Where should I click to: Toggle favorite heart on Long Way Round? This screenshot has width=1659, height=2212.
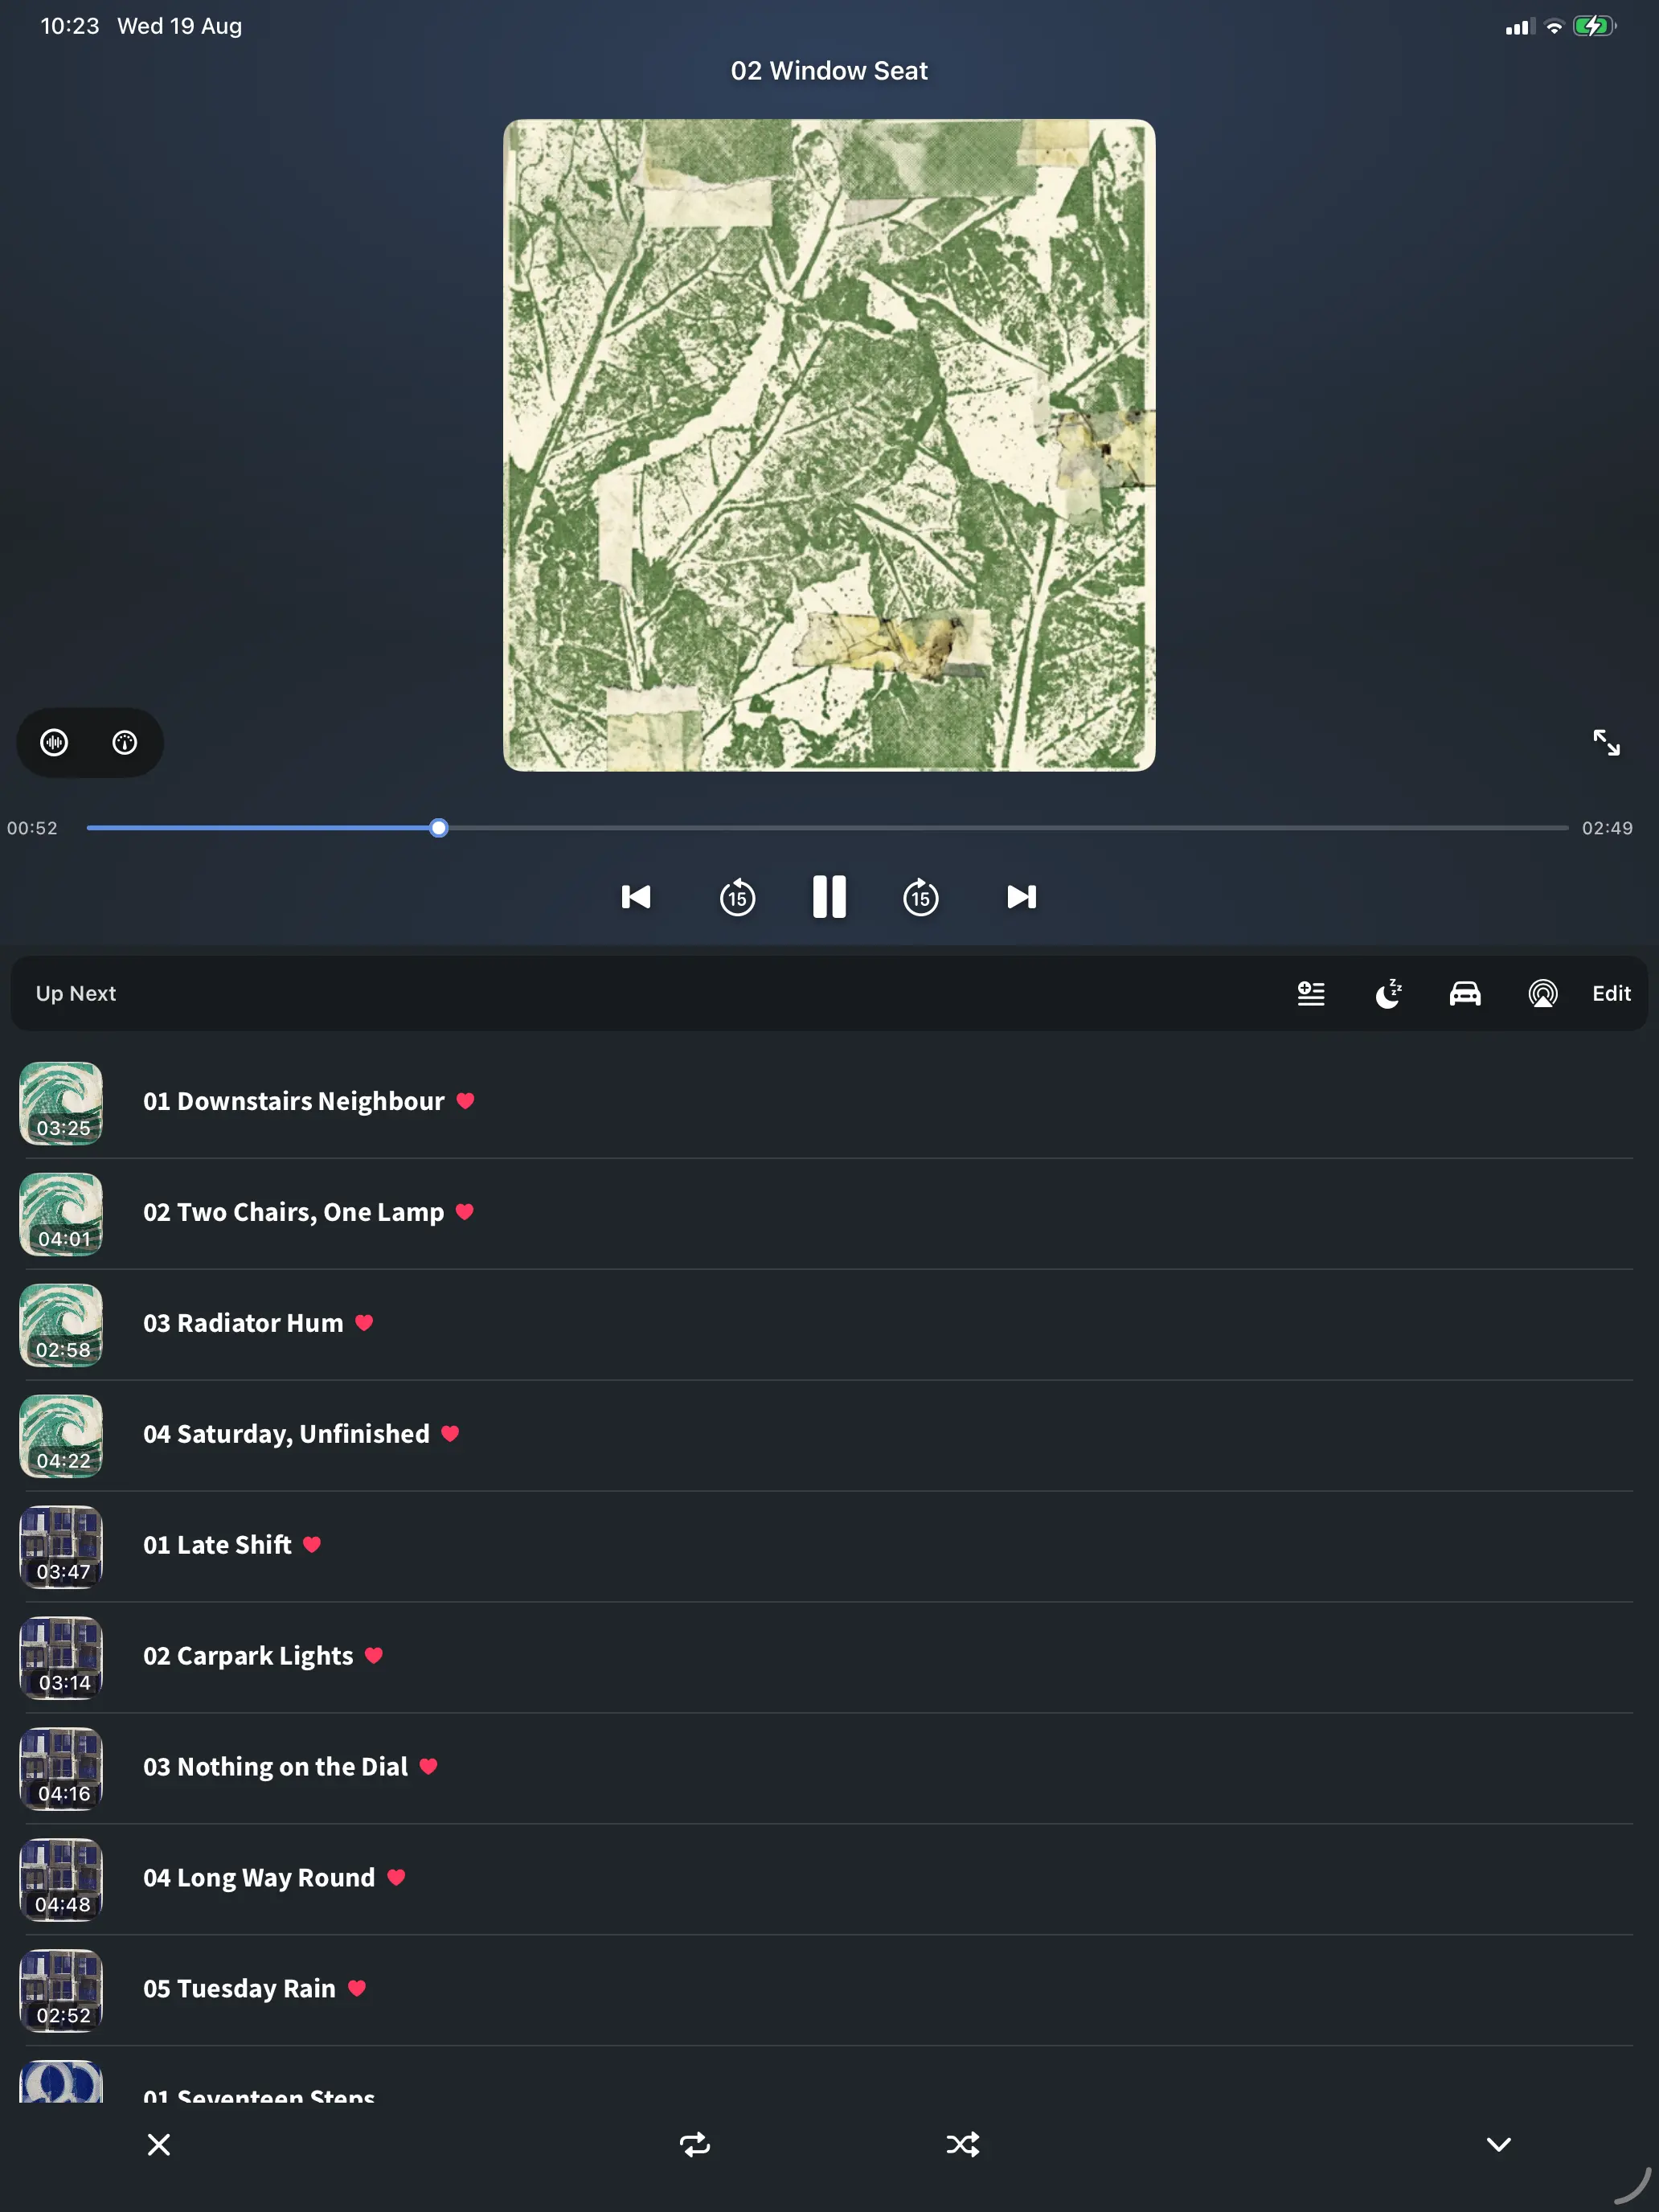pyautogui.click(x=396, y=1878)
